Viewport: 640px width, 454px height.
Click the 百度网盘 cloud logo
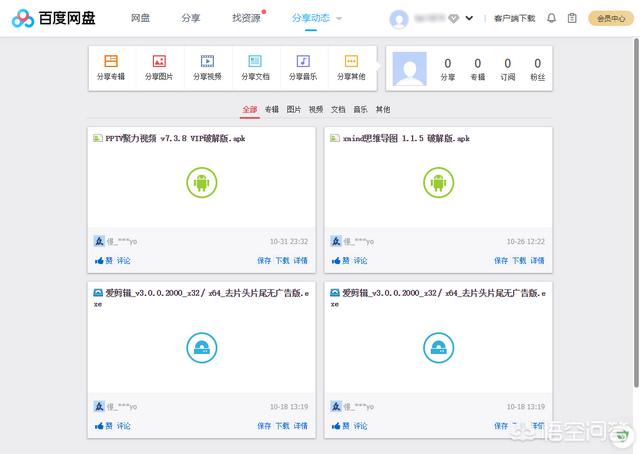pos(23,18)
